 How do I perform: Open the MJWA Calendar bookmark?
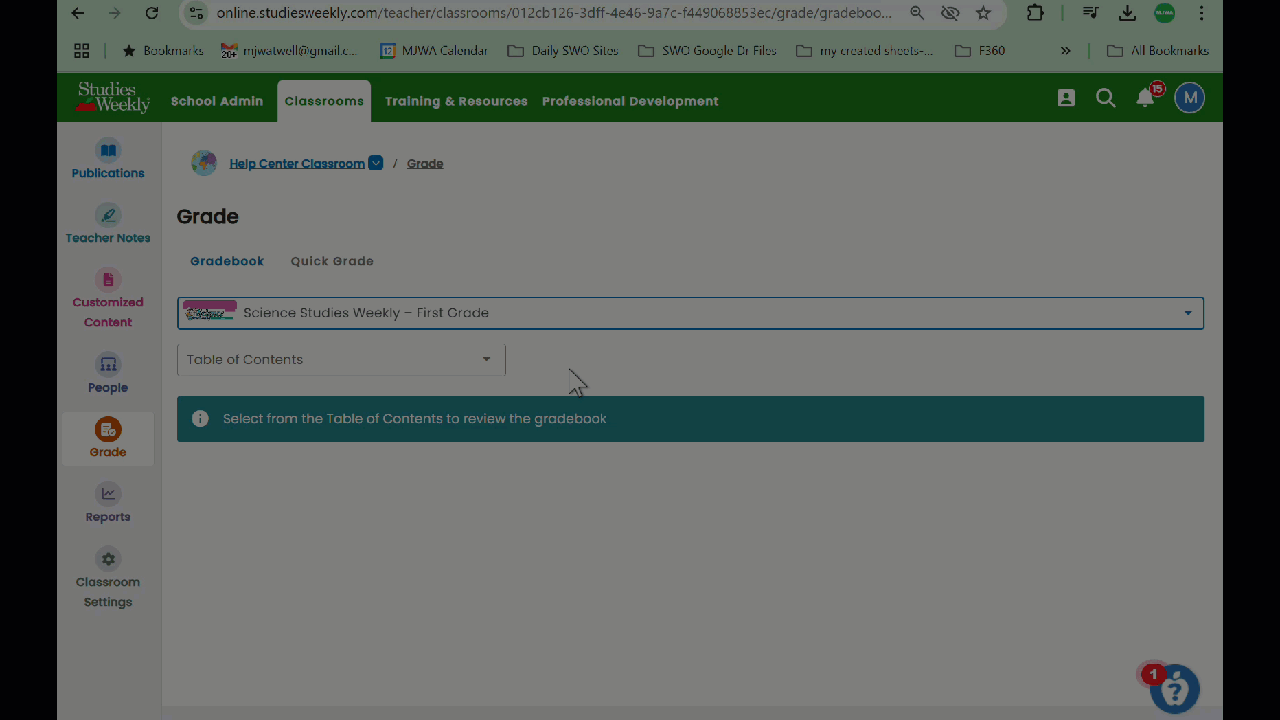(433, 50)
